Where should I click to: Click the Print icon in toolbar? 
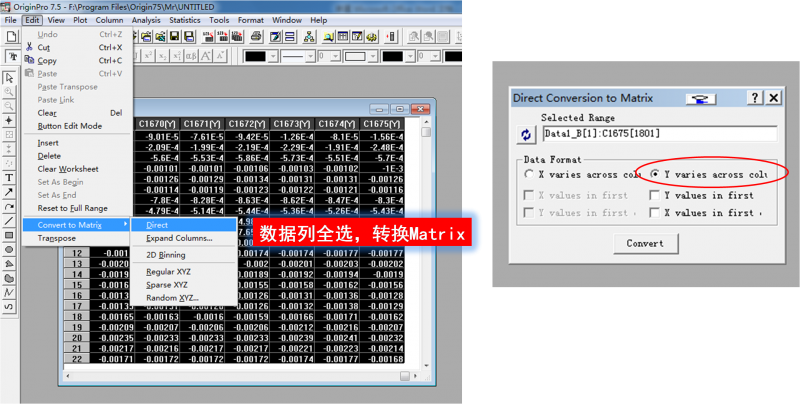pos(257,37)
